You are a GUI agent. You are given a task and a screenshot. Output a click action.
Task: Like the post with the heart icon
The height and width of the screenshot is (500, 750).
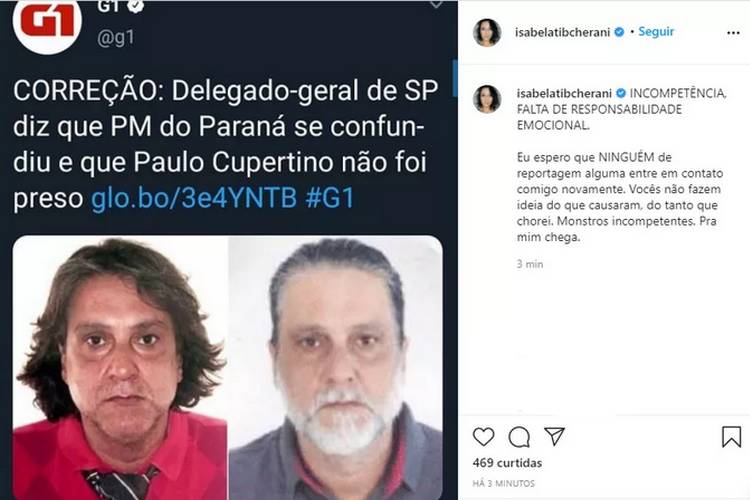pos(483,437)
